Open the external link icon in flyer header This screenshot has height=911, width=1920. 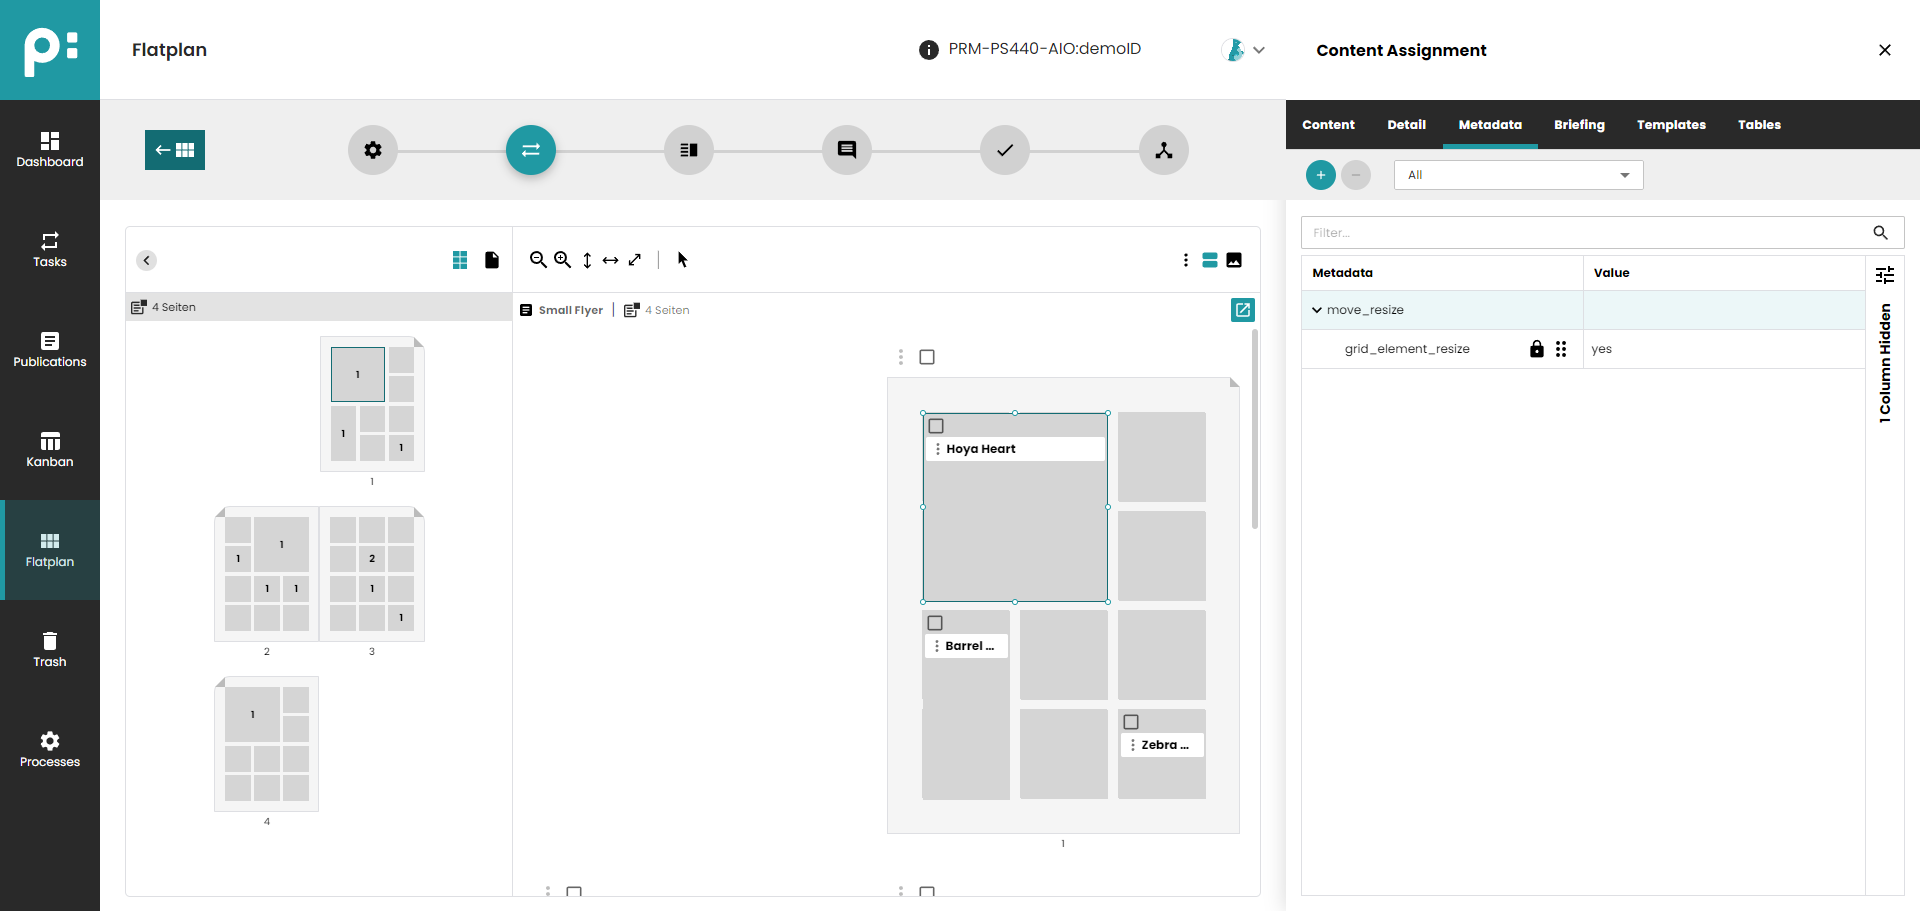point(1242,310)
